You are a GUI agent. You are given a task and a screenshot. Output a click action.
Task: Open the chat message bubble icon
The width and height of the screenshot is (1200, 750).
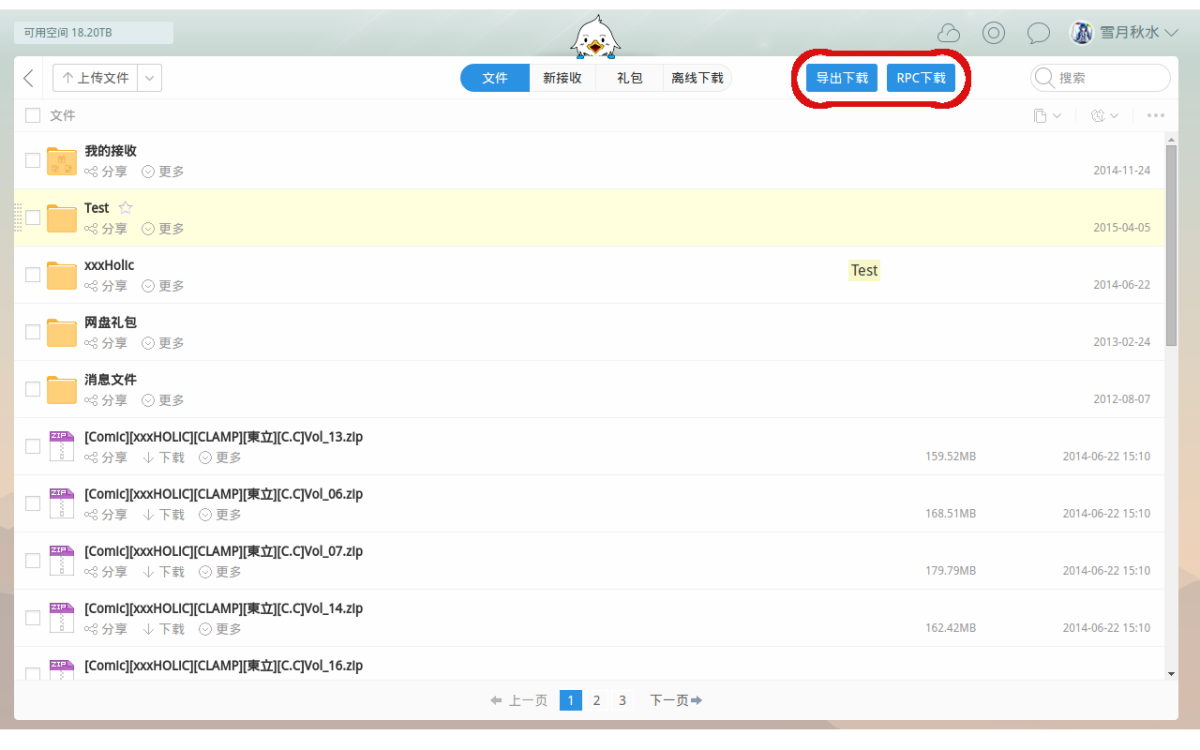(x=1038, y=32)
